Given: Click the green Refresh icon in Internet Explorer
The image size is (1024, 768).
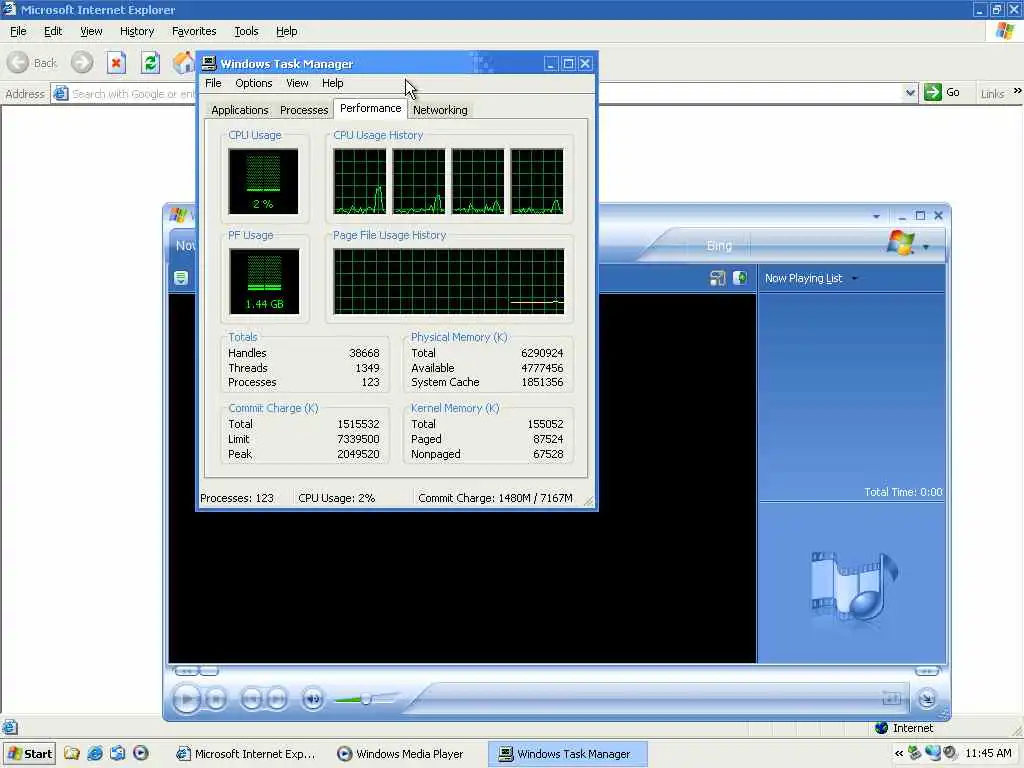Looking at the screenshot, I should (x=150, y=63).
